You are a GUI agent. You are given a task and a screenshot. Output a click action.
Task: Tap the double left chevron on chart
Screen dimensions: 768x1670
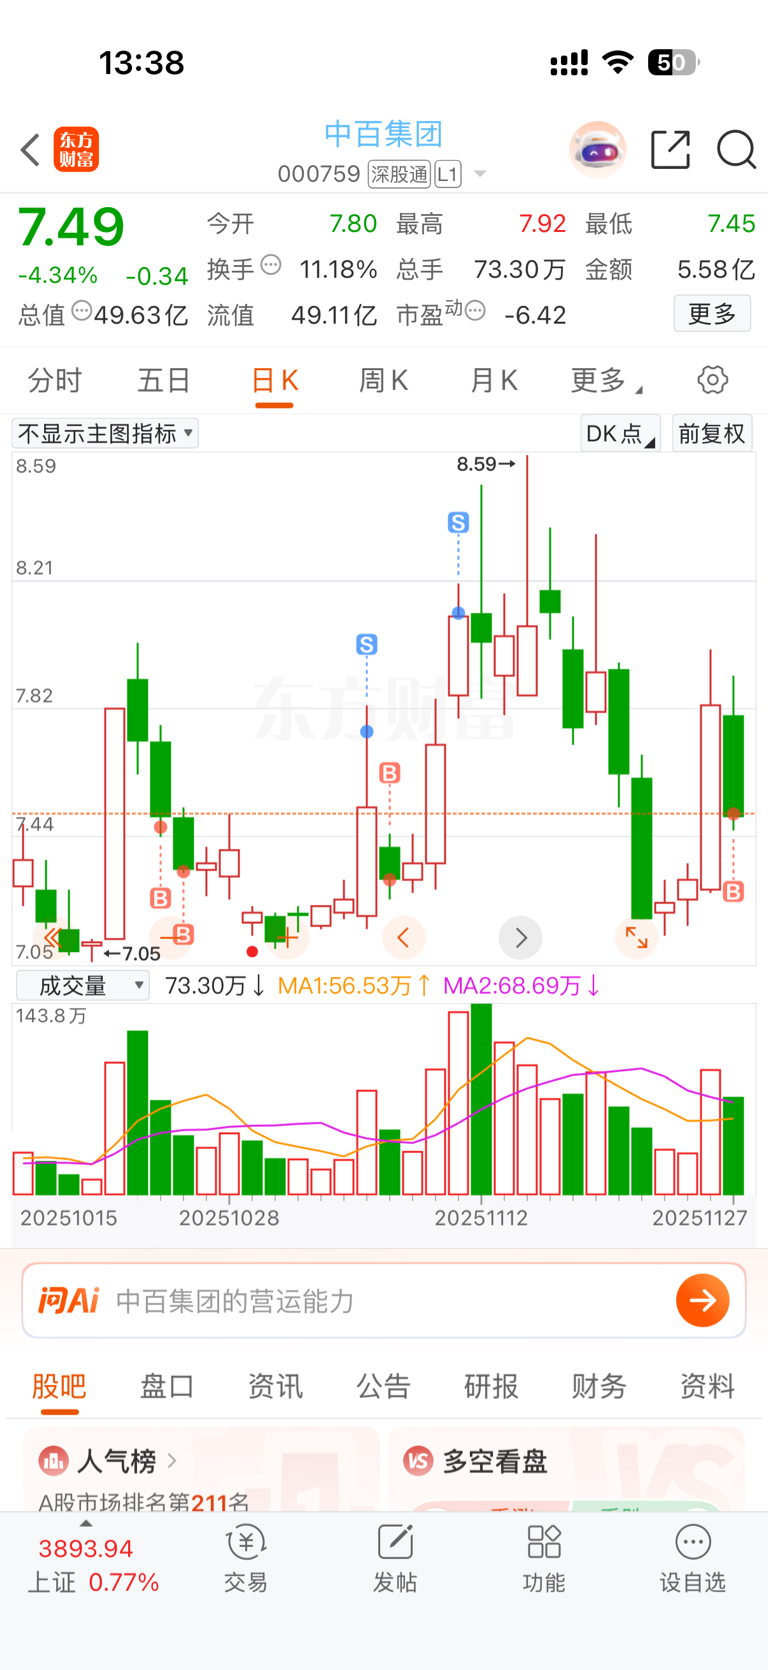click(x=52, y=937)
